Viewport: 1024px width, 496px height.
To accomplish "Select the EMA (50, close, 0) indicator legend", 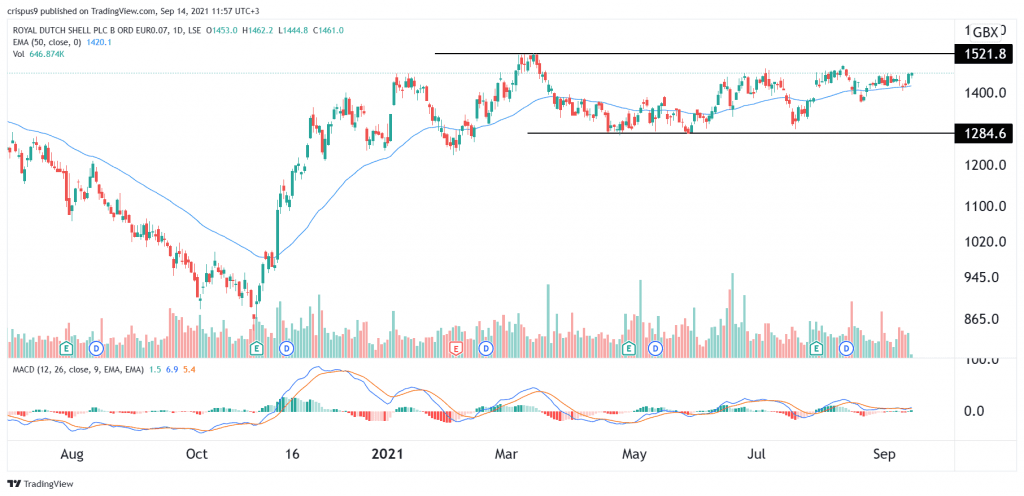I will tap(51, 42).
